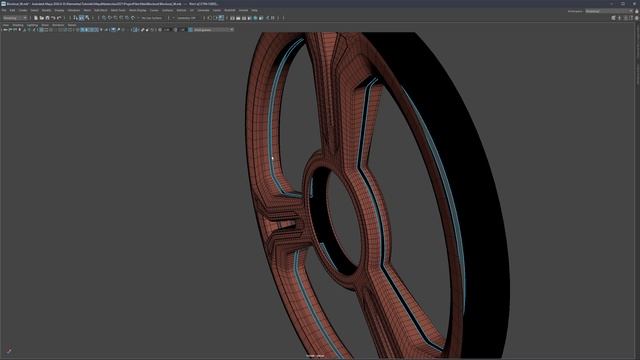Click the viewport exposure value field
This screenshot has width=640, height=360.
click(167, 29)
